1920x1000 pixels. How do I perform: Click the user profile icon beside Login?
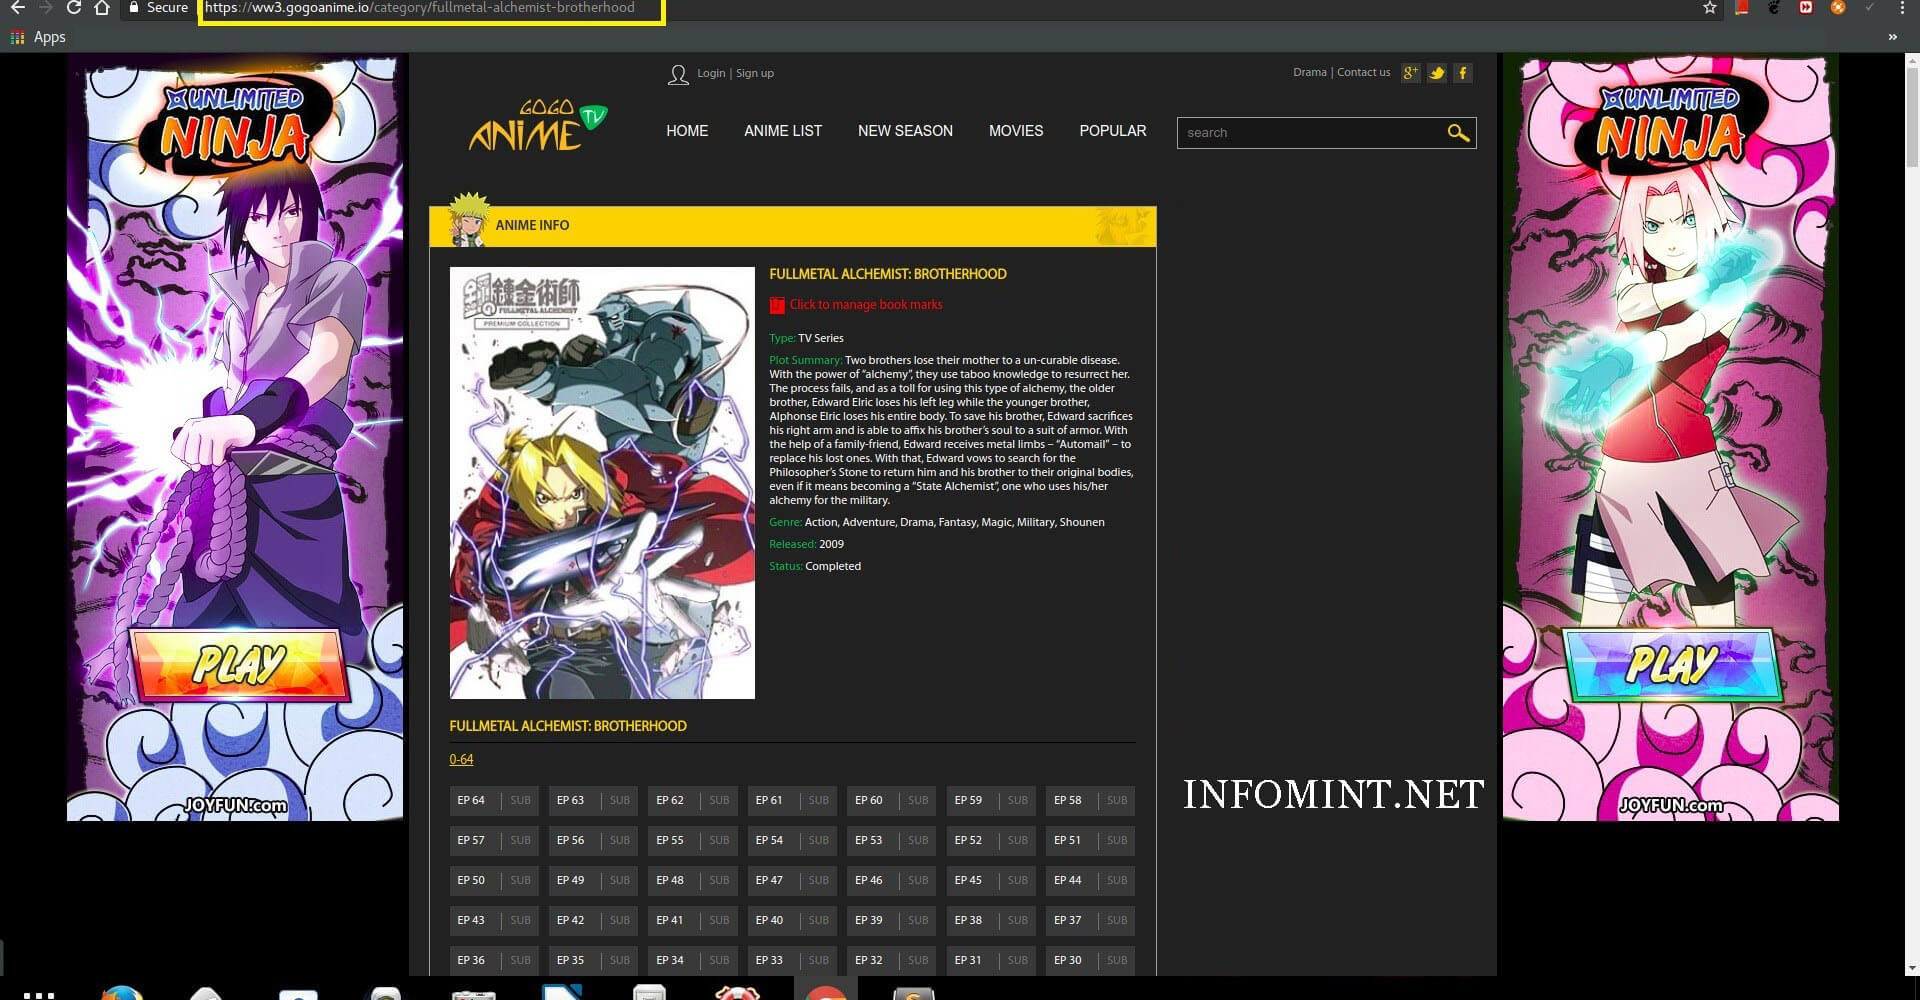click(x=678, y=74)
